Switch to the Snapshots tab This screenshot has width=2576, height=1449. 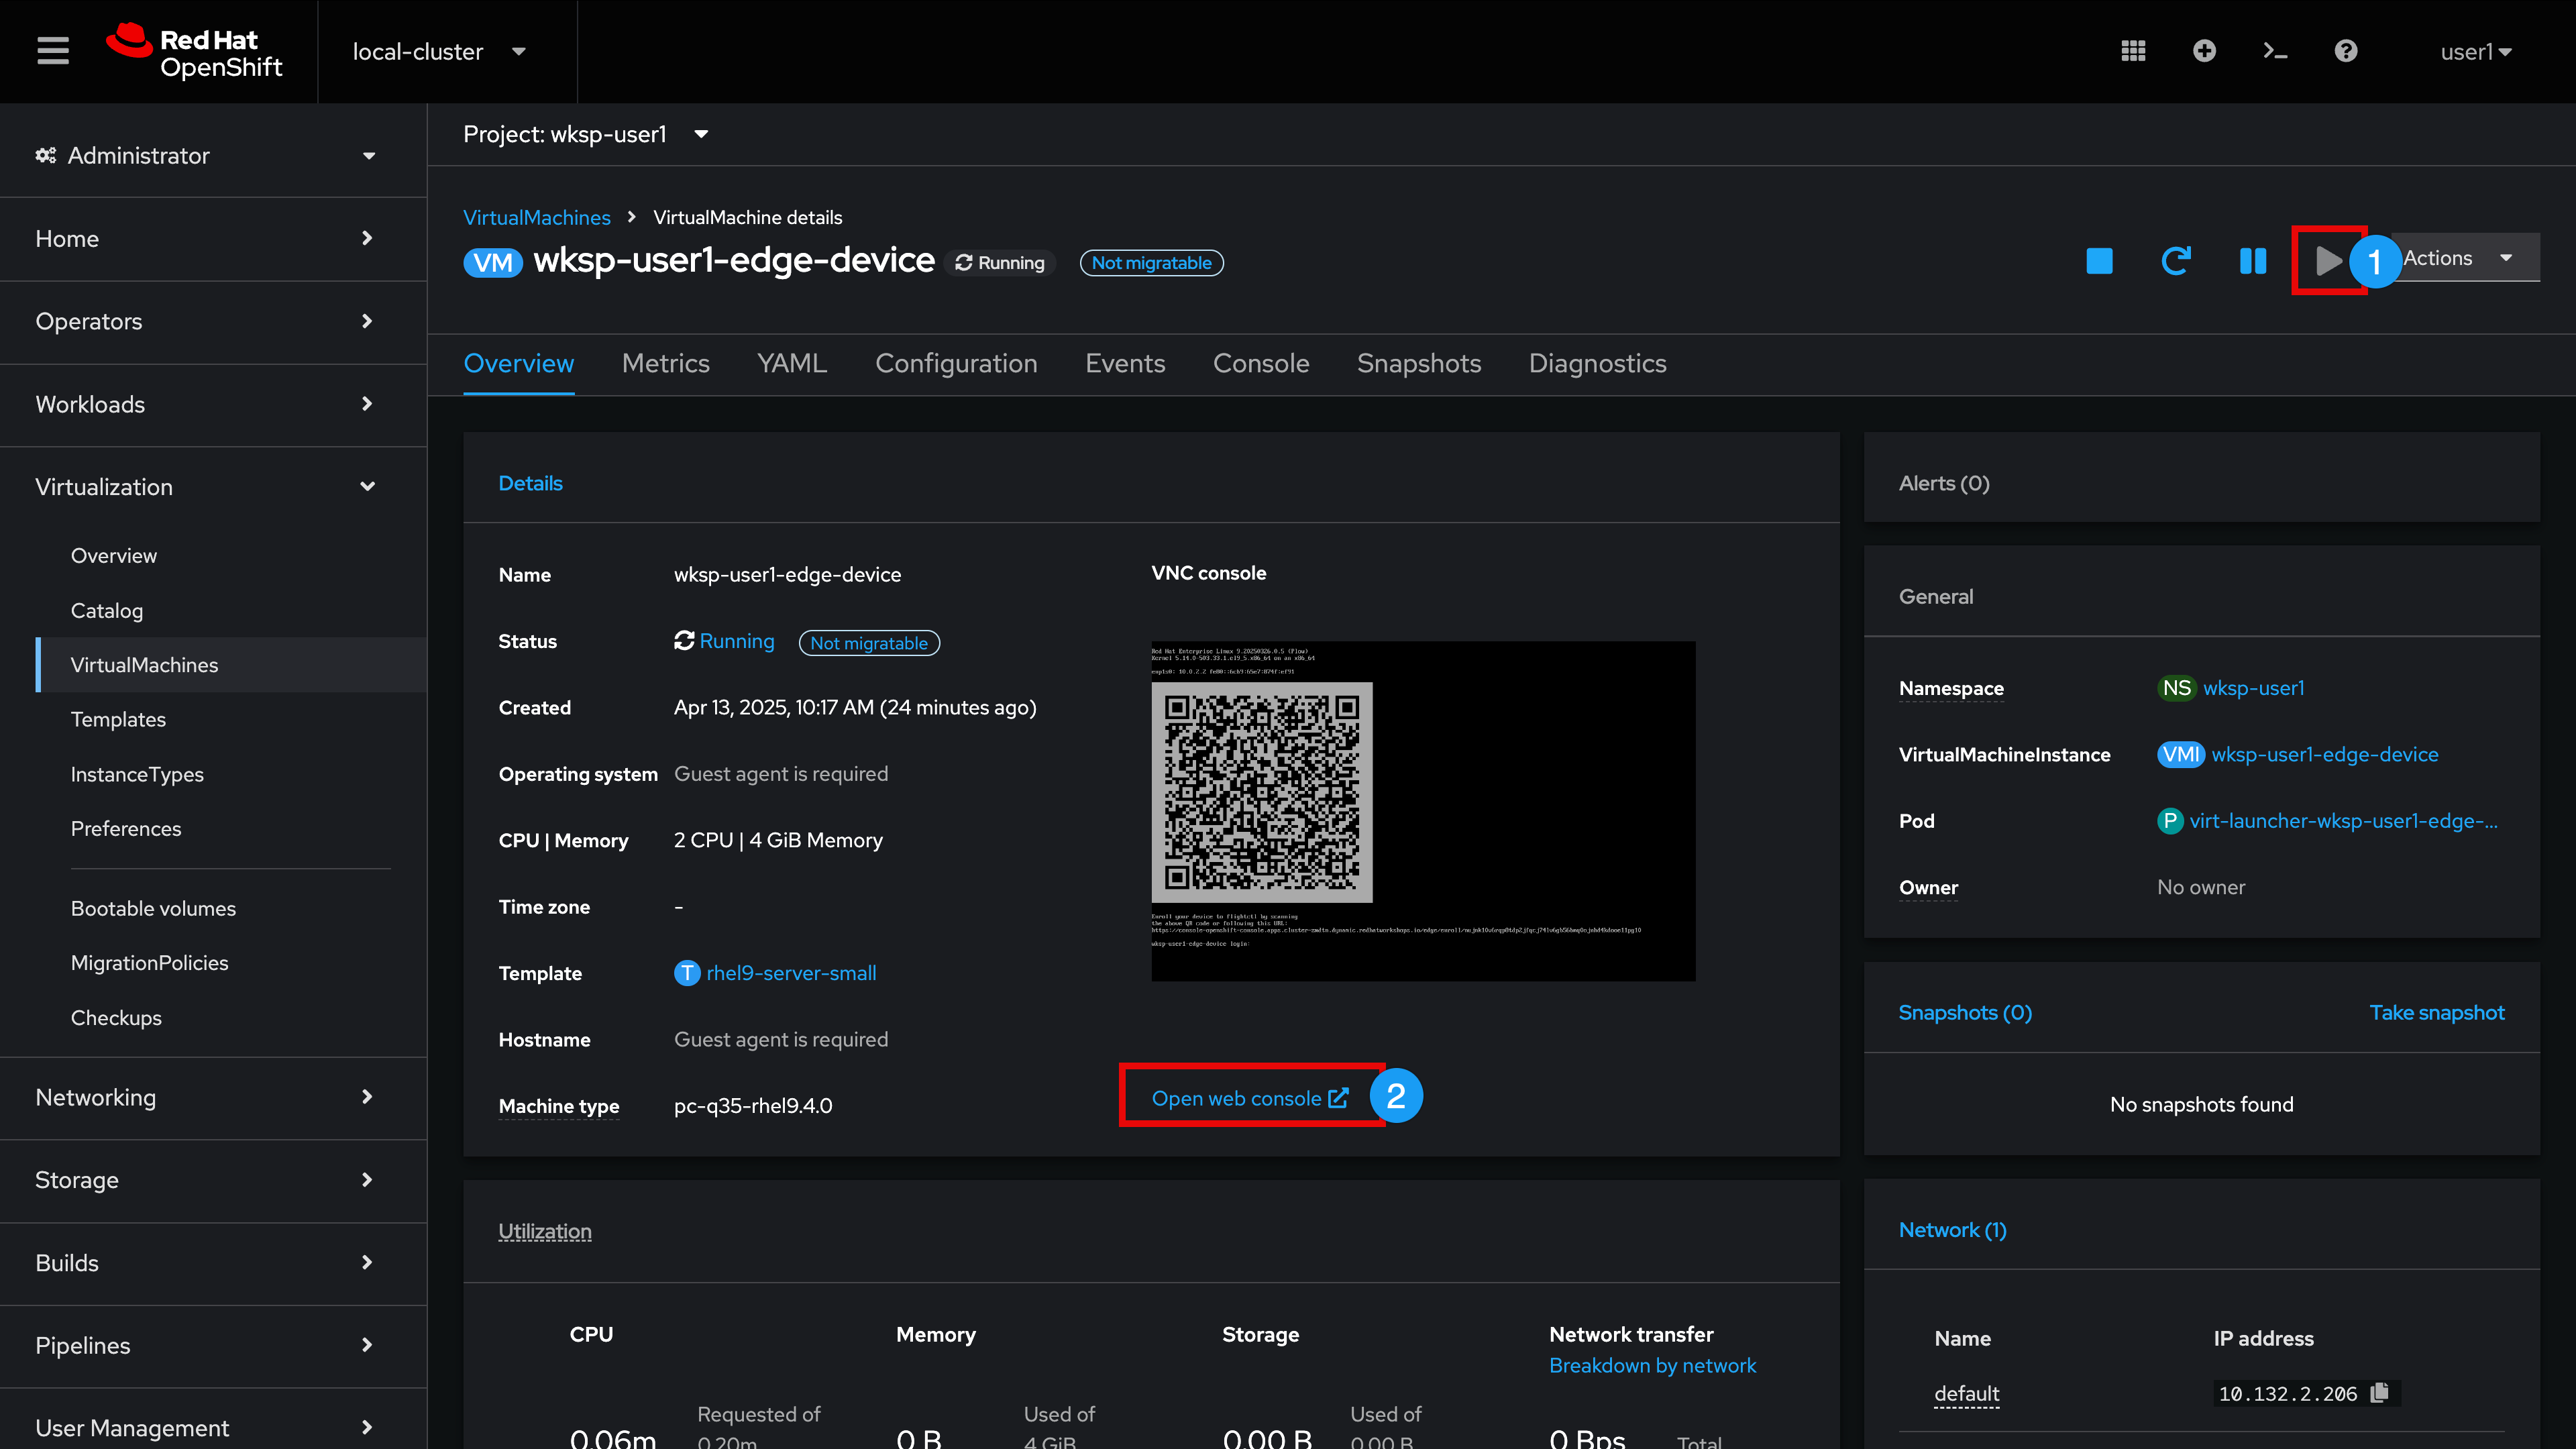click(1419, 363)
